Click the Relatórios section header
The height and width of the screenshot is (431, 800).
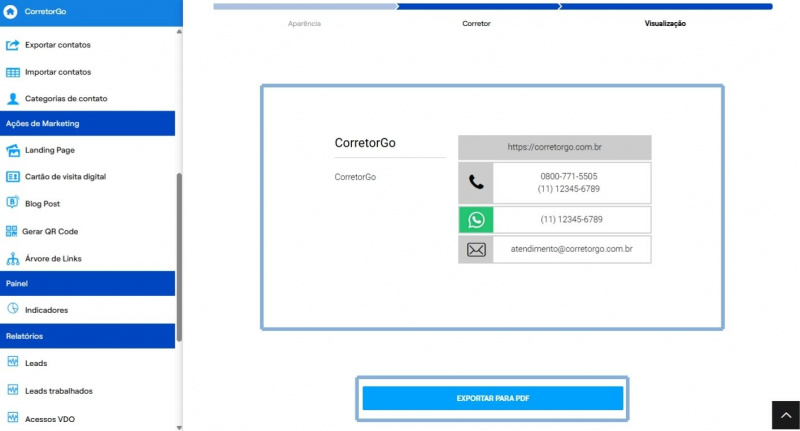point(87,336)
